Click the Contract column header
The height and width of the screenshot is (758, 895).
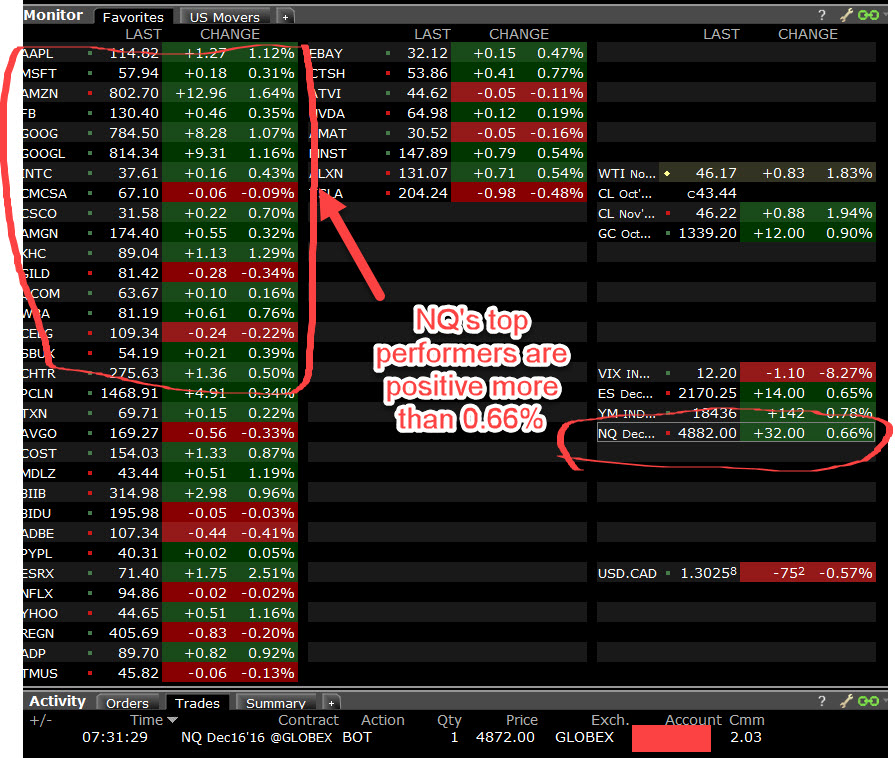pos(308,720)
